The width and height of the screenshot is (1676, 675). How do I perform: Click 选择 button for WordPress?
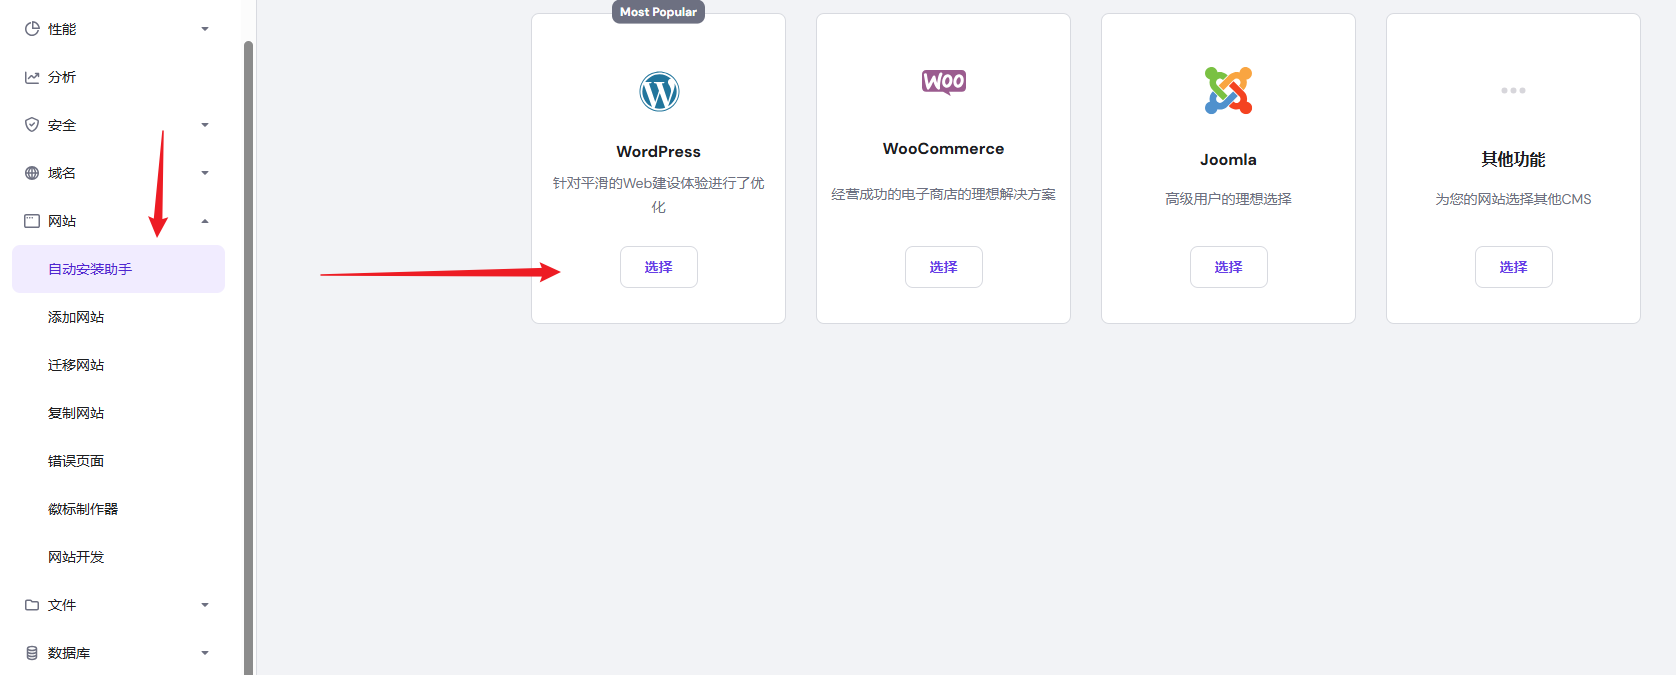click(659, 267)
